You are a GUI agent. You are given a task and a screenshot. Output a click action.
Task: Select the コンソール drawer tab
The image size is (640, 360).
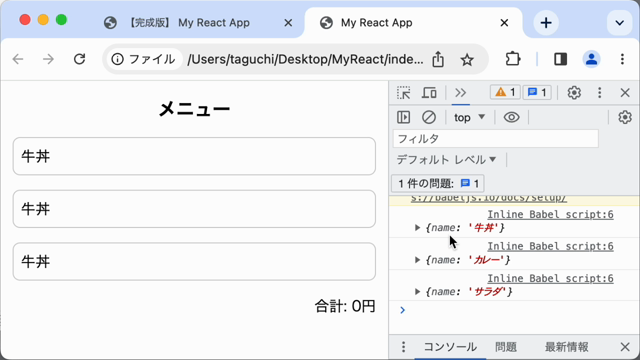click(450, 347)
